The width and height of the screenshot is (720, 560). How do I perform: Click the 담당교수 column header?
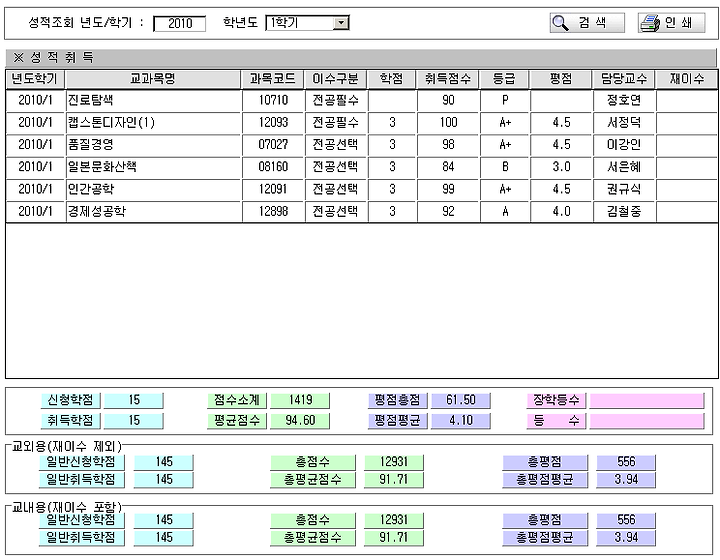tap(624, 79)
